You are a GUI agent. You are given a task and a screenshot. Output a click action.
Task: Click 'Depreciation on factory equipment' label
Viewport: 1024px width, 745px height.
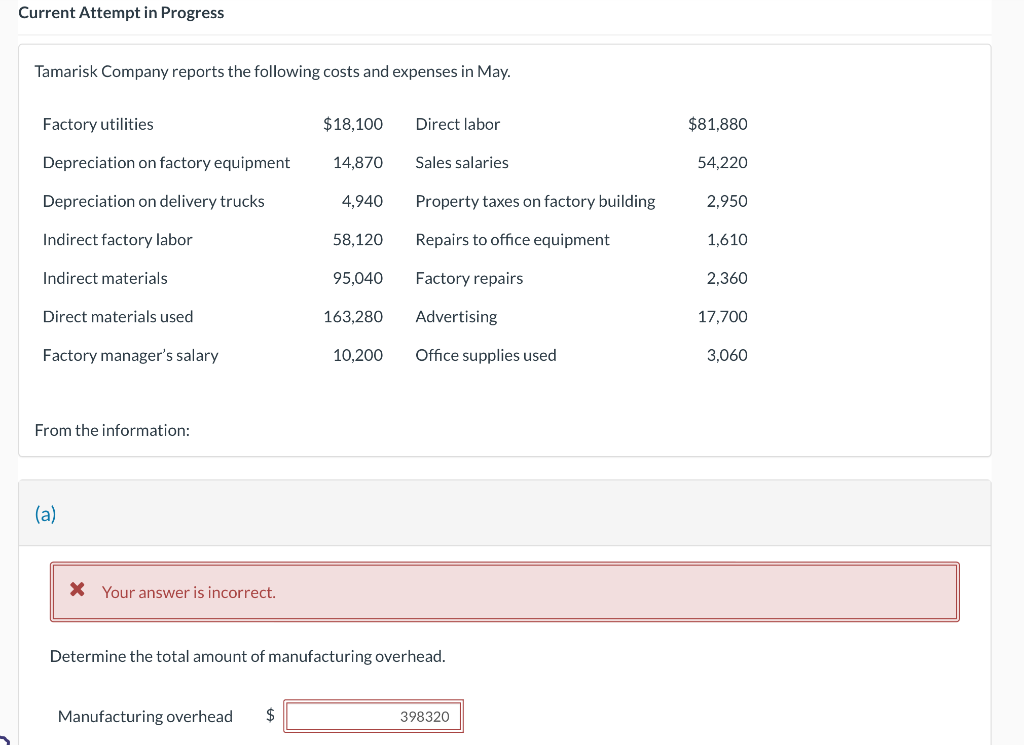click(167, 163)
